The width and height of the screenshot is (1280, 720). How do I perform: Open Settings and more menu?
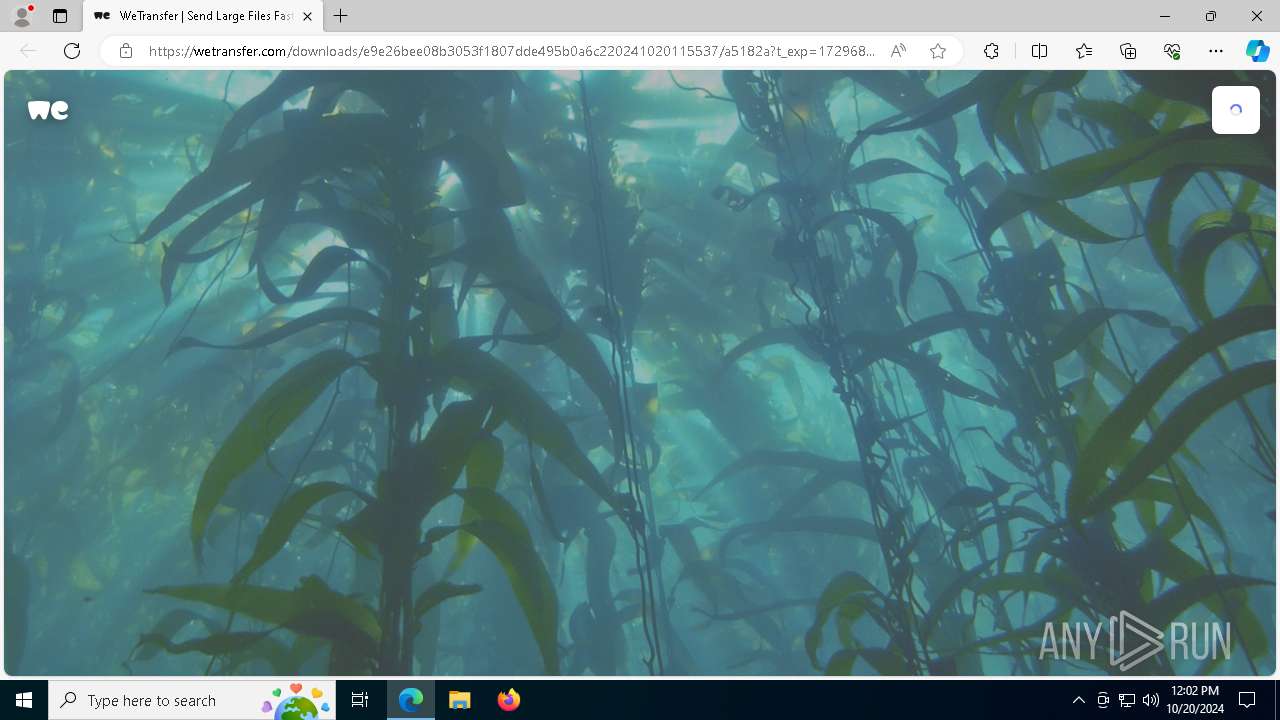pos(1216,51)
